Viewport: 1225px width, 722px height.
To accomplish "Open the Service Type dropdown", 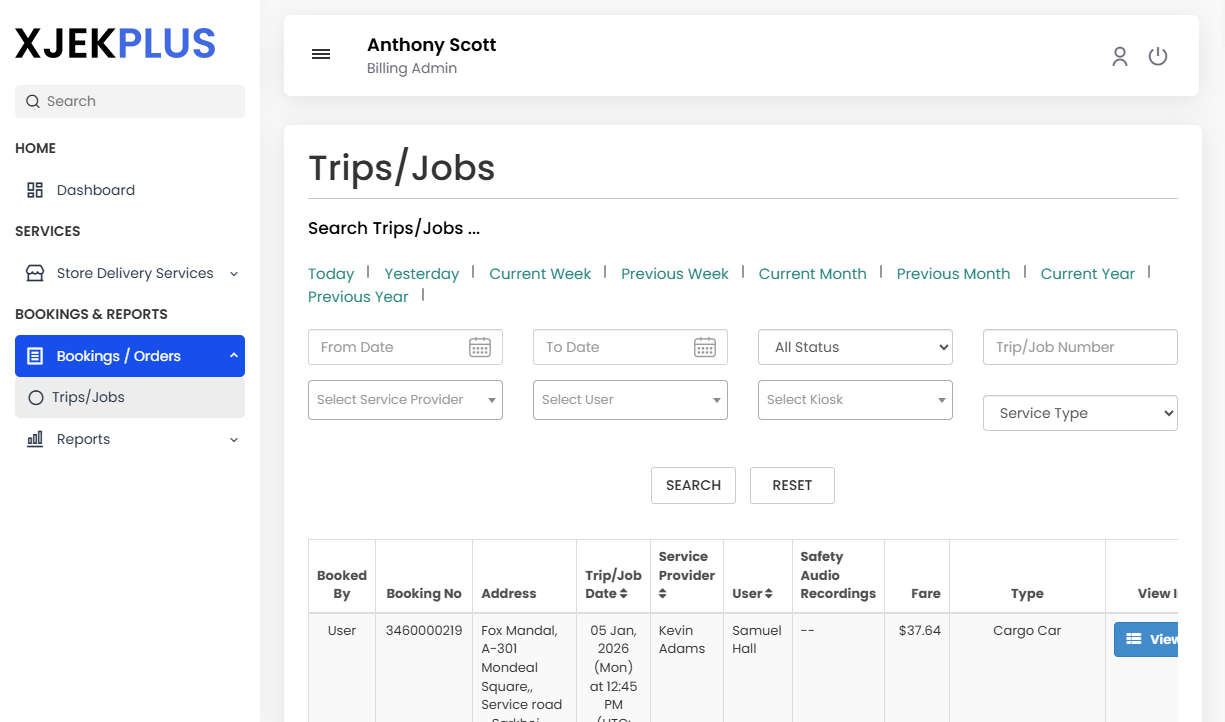I will [x=1080, y=412].
